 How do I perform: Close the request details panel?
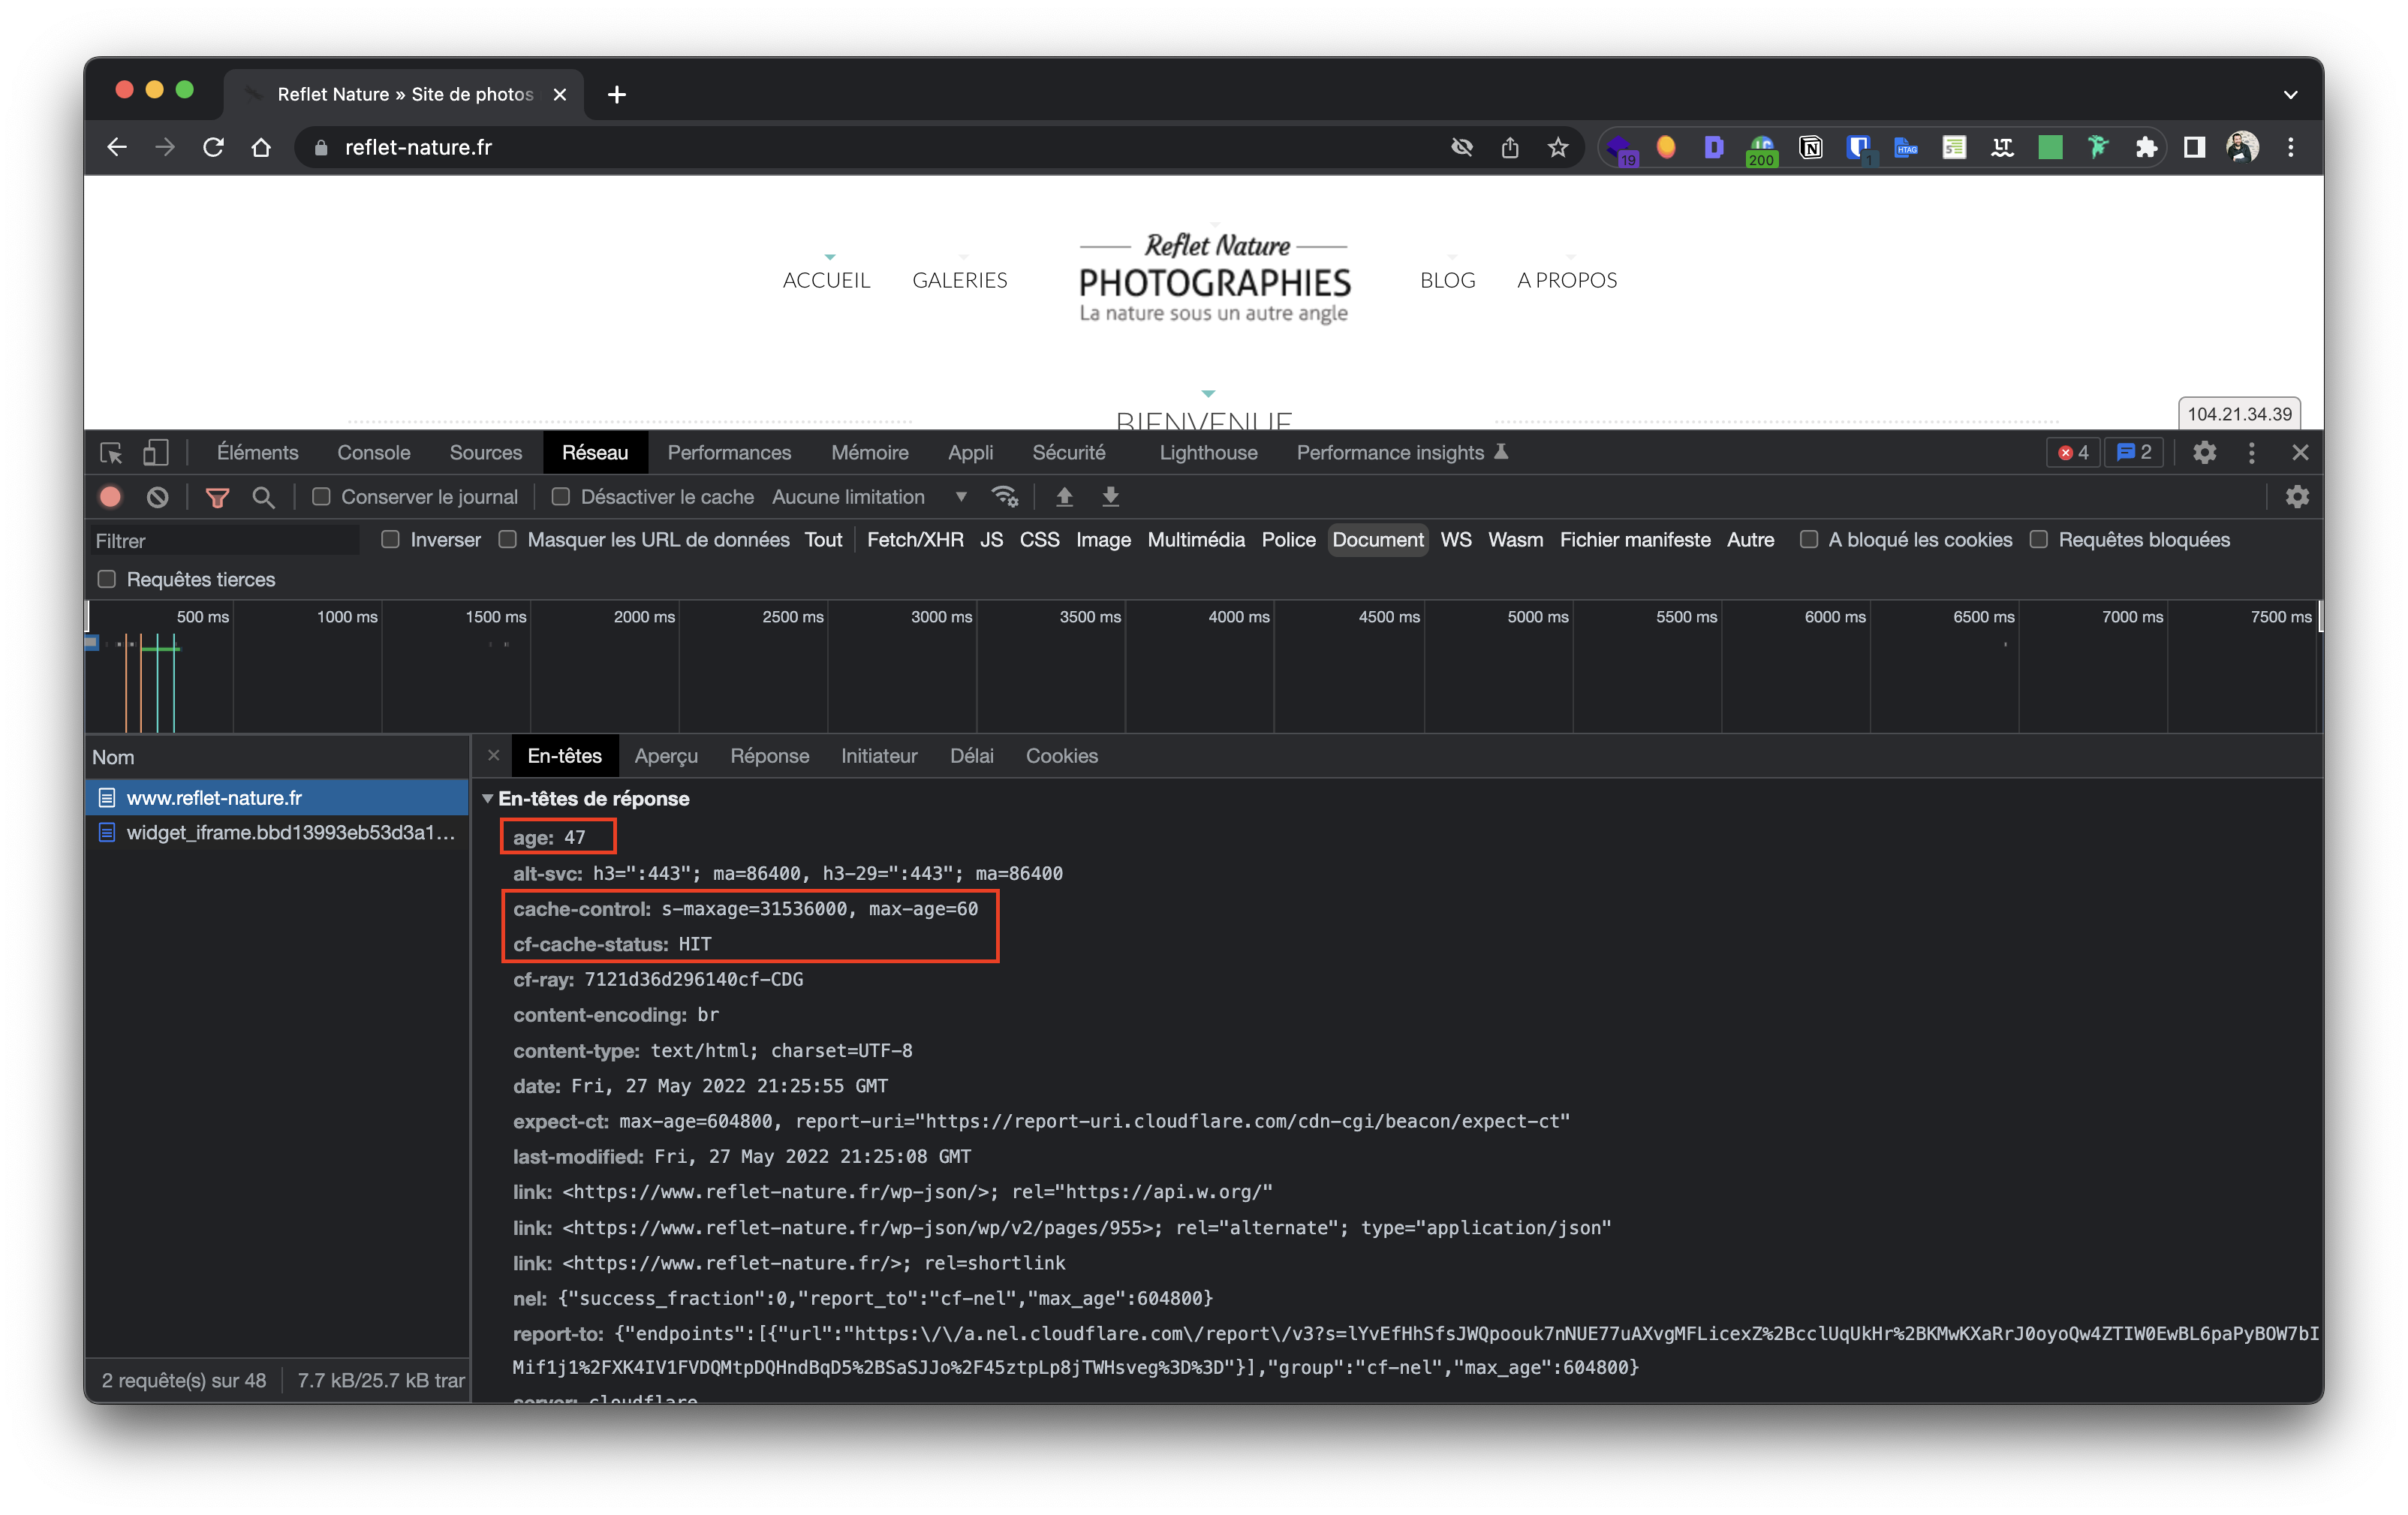493,756
